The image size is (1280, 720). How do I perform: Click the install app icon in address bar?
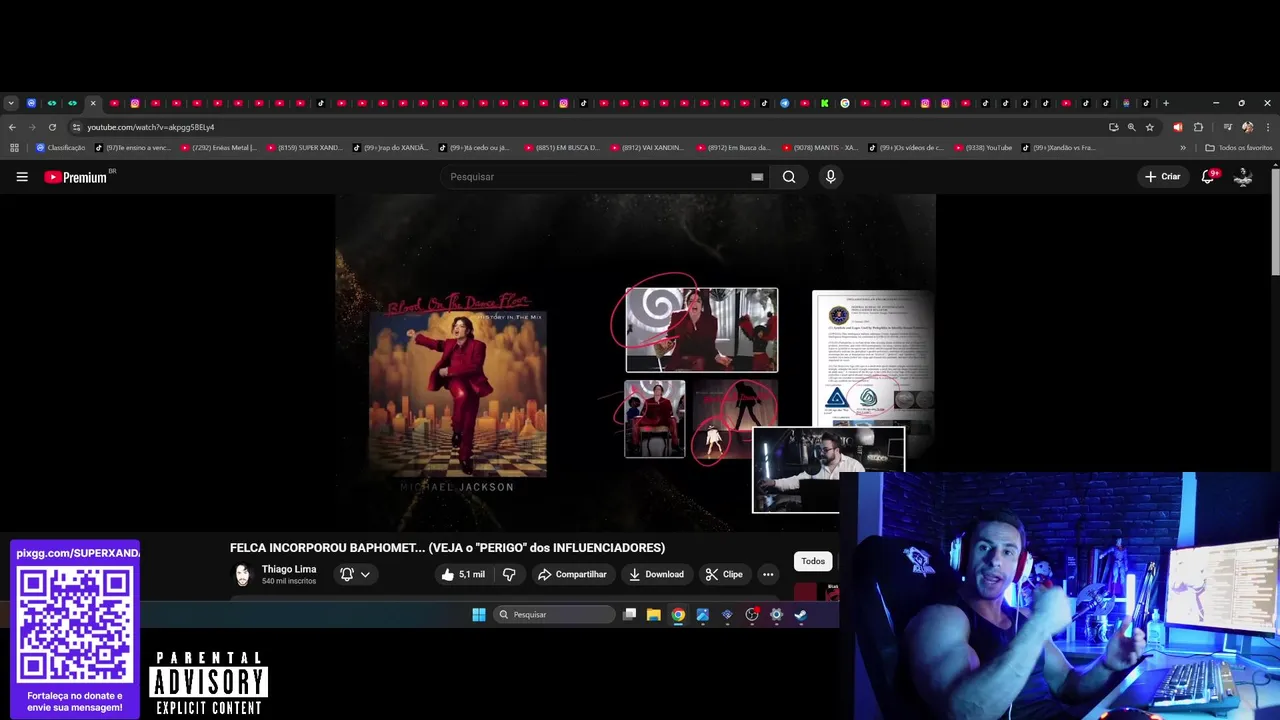coord(1113,127)
